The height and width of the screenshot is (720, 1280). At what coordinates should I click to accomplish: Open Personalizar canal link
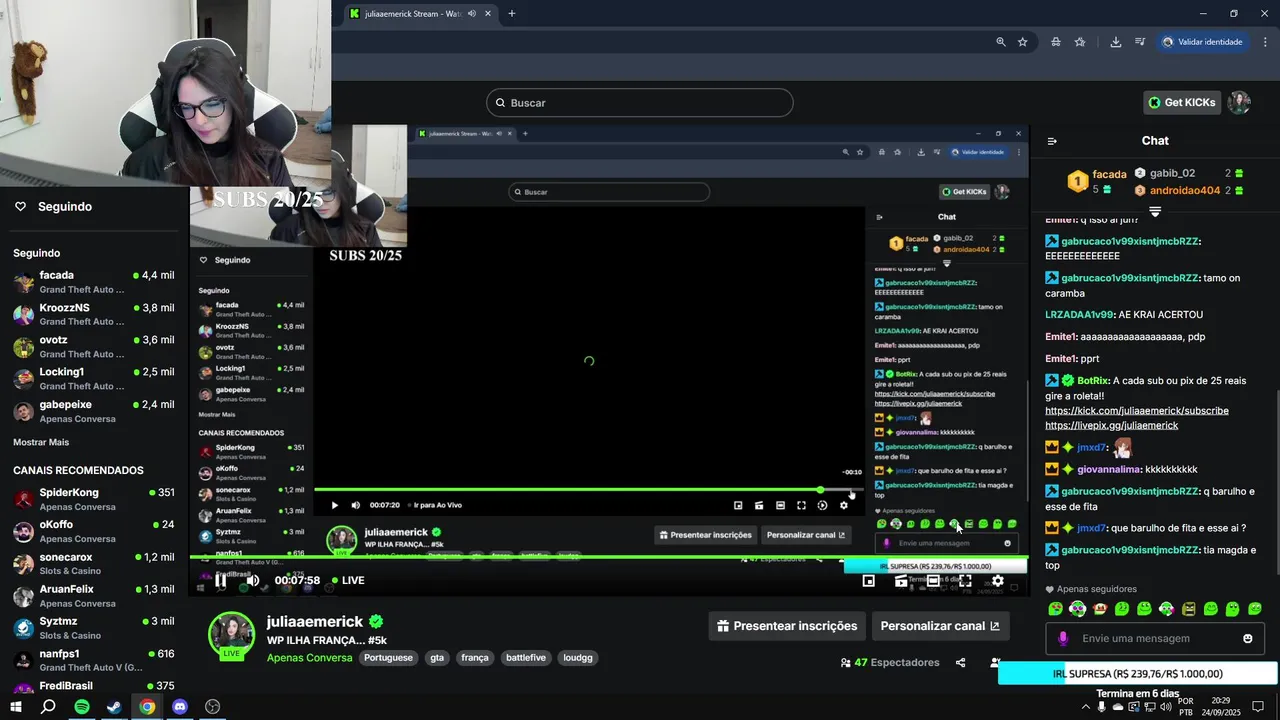(940, 626)
